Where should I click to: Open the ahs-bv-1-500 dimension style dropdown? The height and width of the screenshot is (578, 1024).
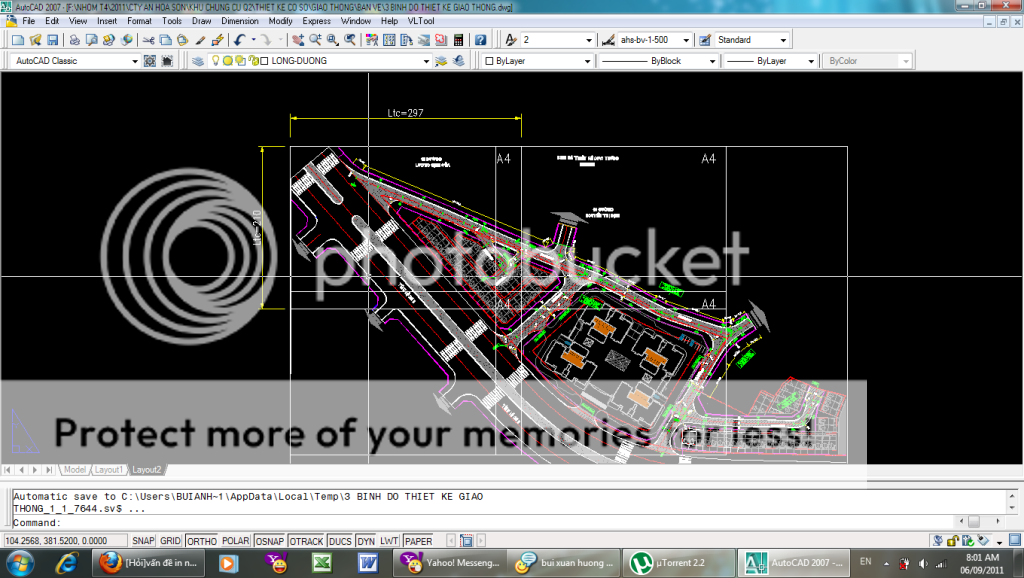(x=686, y=40)
